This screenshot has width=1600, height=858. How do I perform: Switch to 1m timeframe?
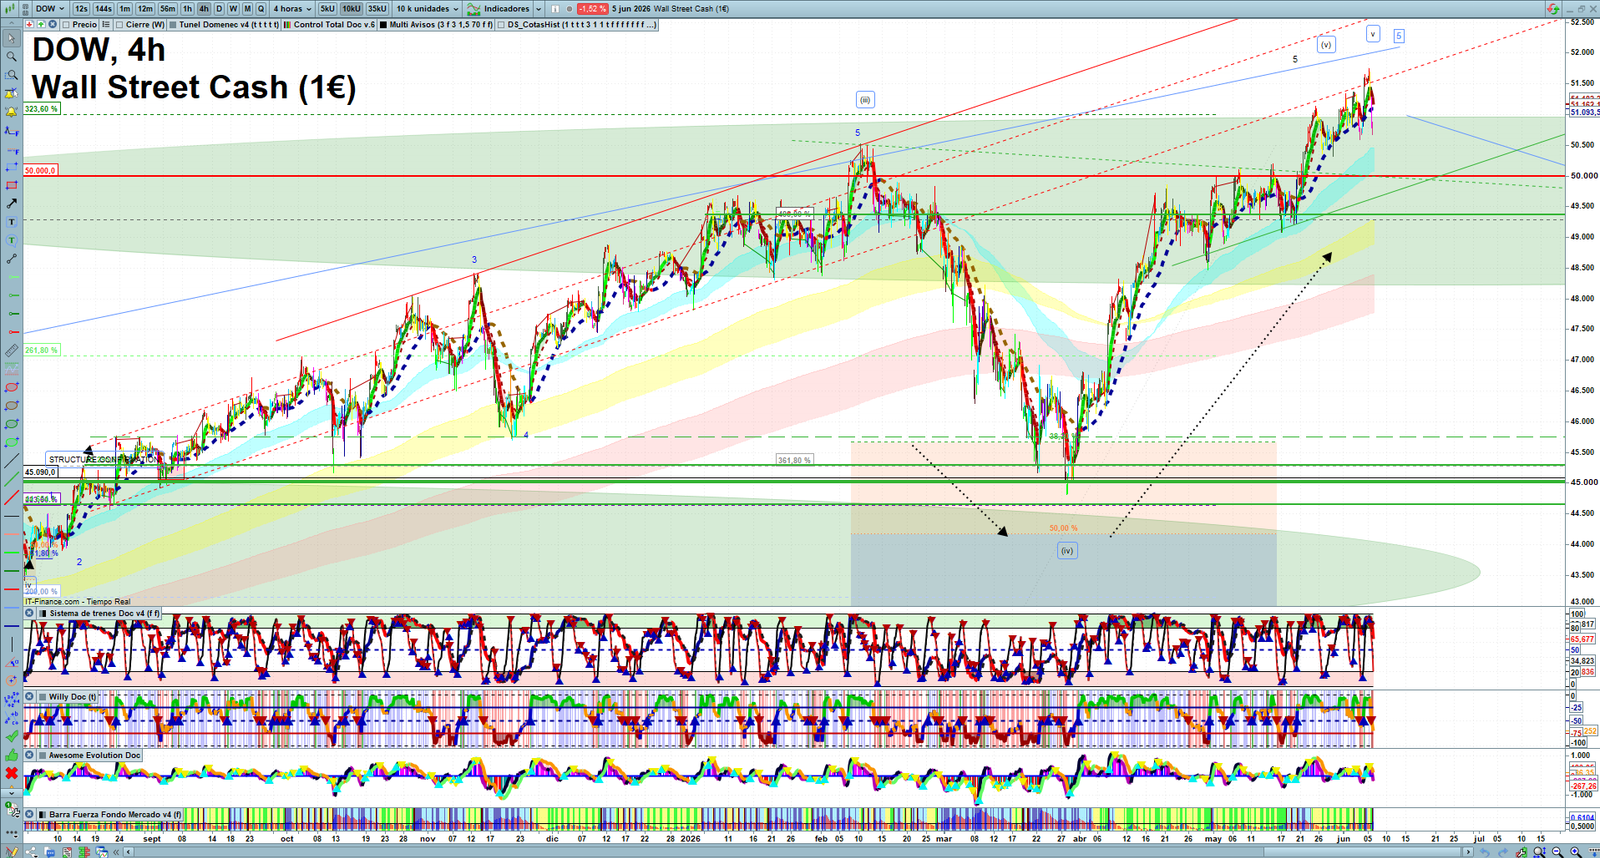point(125,8)
